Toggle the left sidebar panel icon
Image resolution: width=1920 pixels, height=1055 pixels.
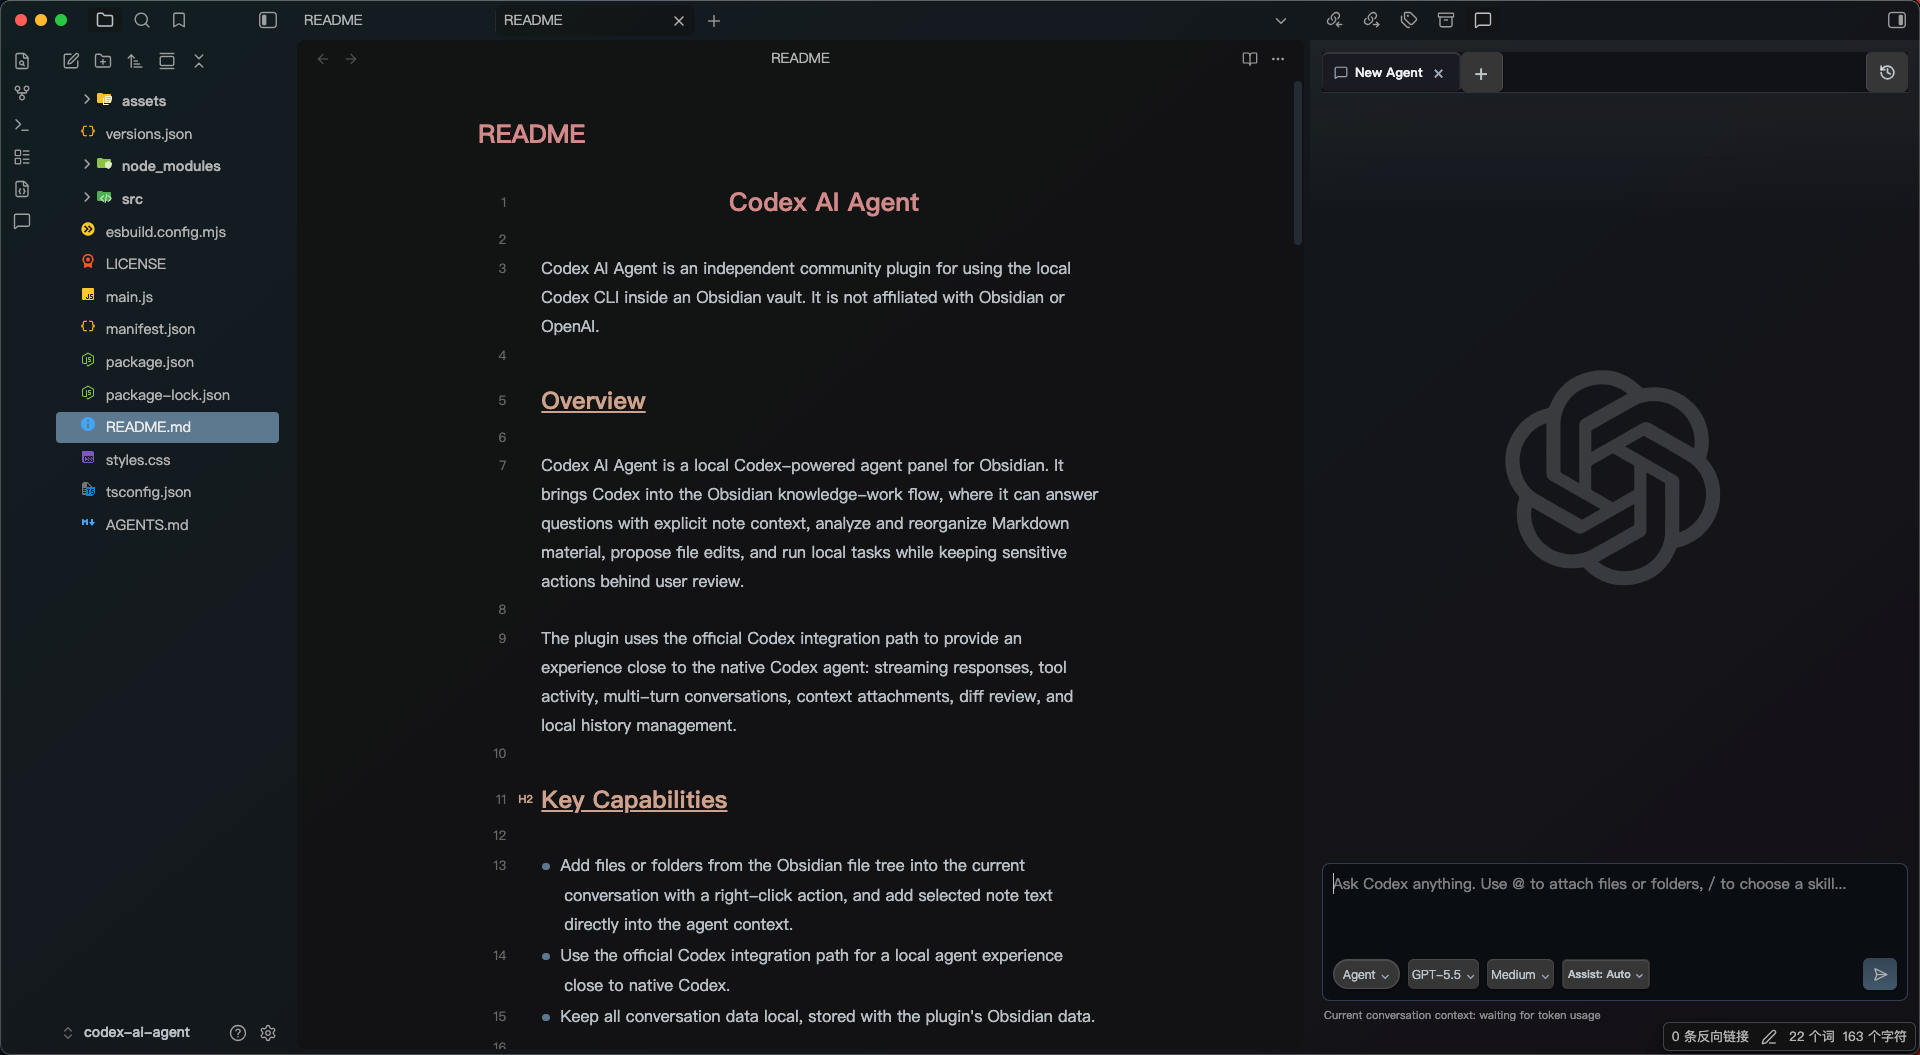pos(267,20)
